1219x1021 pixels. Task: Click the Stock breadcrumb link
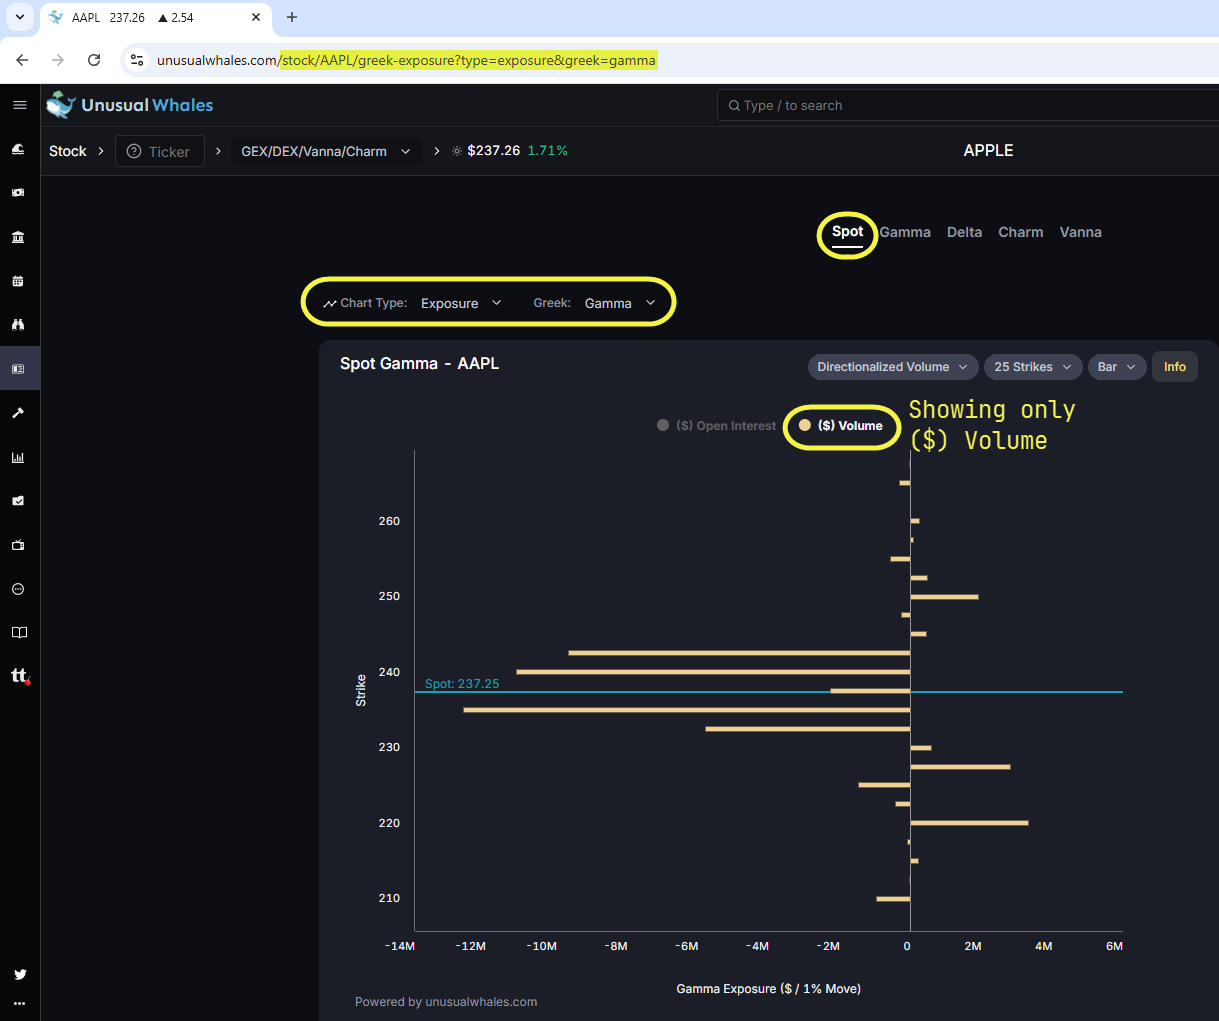68,151
